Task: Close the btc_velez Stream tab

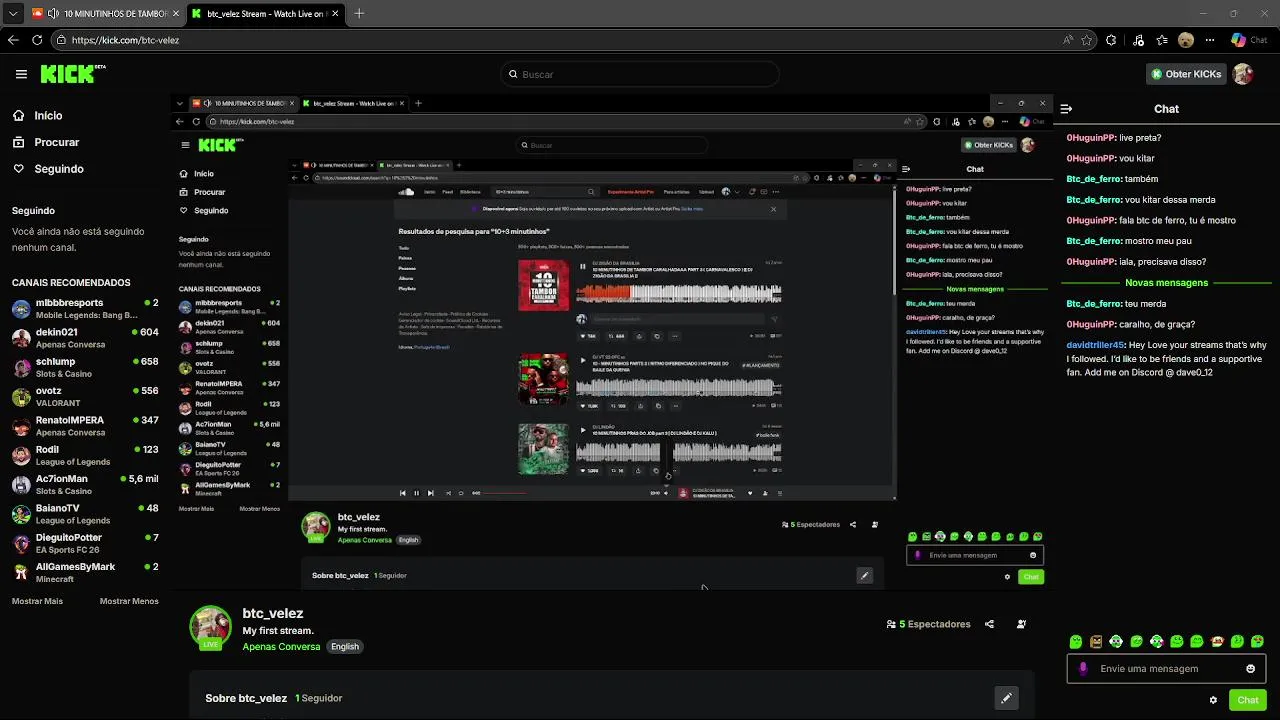Action: point(334,14)
